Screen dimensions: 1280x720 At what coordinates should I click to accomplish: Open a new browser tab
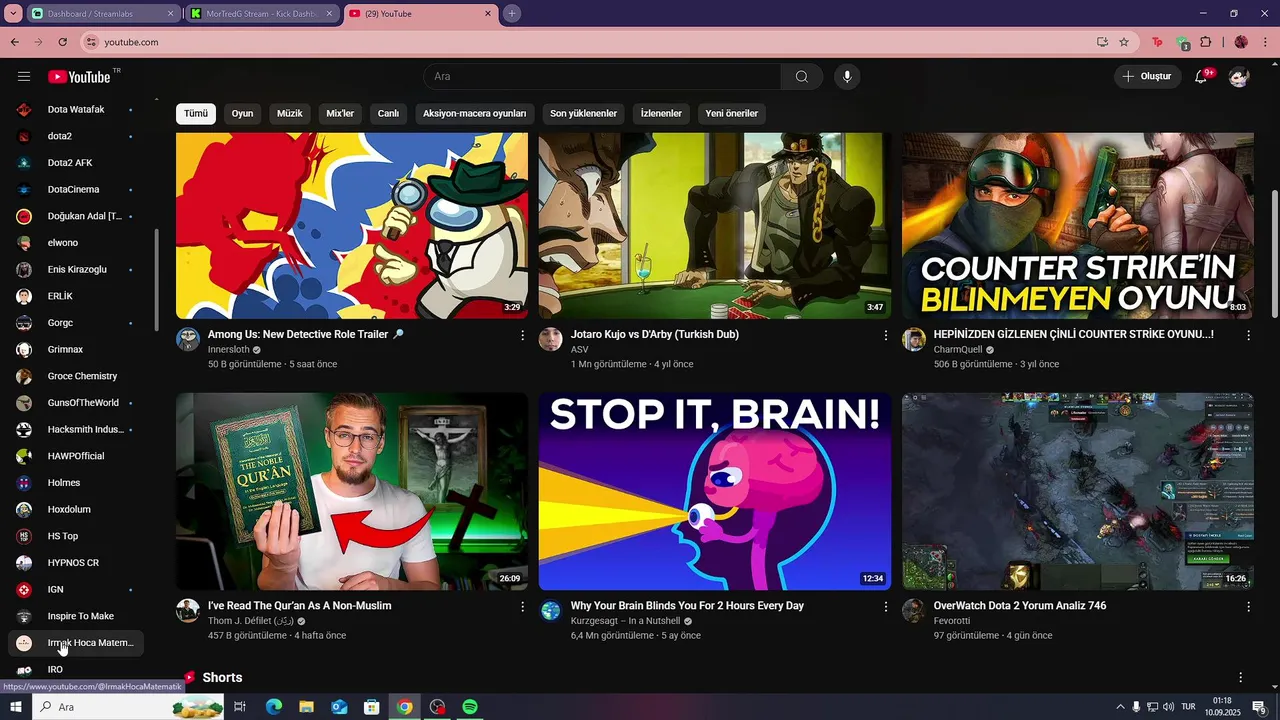[512, 14]
